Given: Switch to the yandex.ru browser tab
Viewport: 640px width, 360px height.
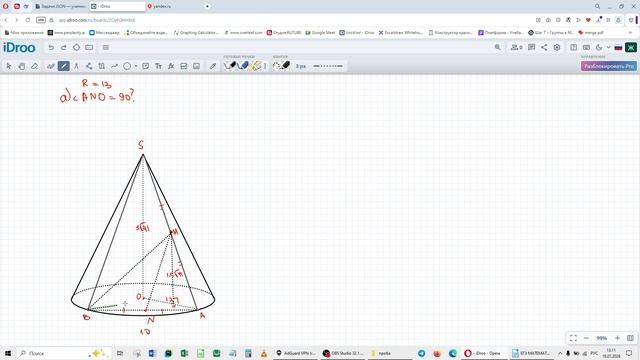Looking at the screenshot, I should coord(173,6).
